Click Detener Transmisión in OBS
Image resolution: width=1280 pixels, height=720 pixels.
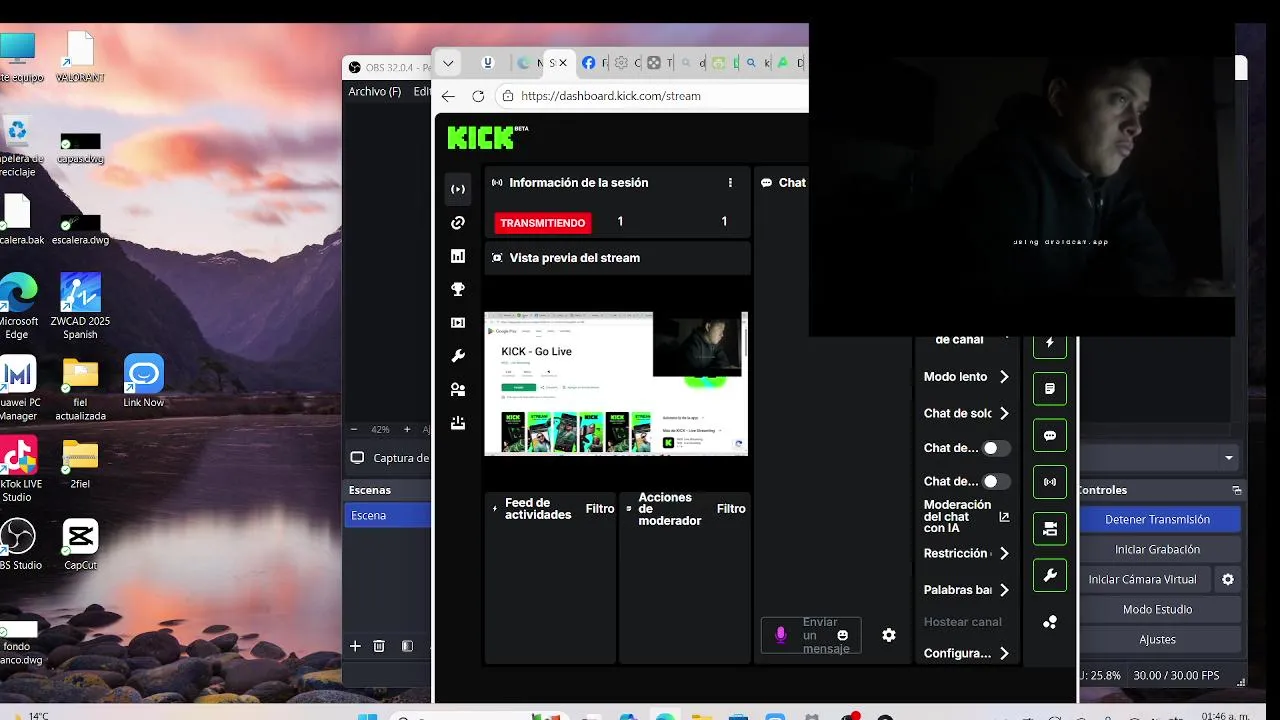(1158, 519)
